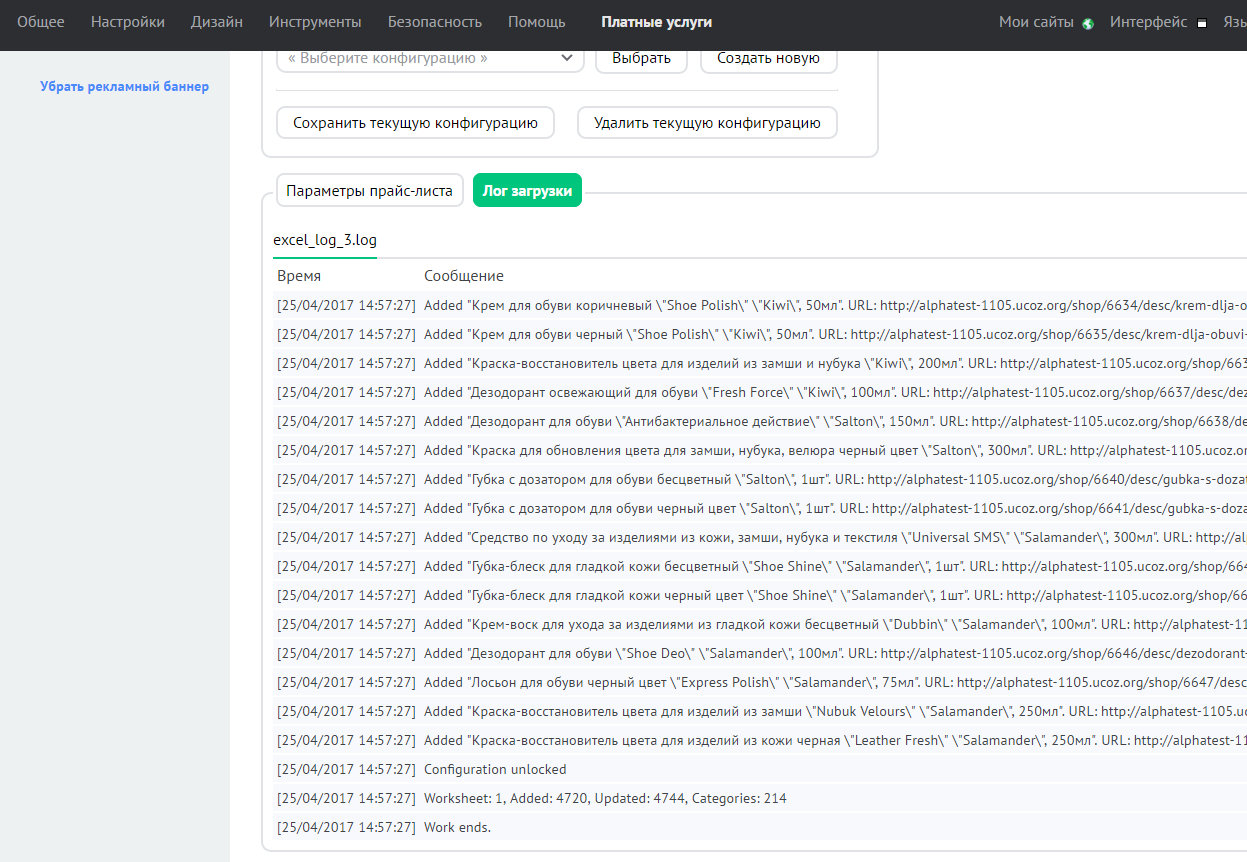Open the Общее menu

tap(40, 22)
